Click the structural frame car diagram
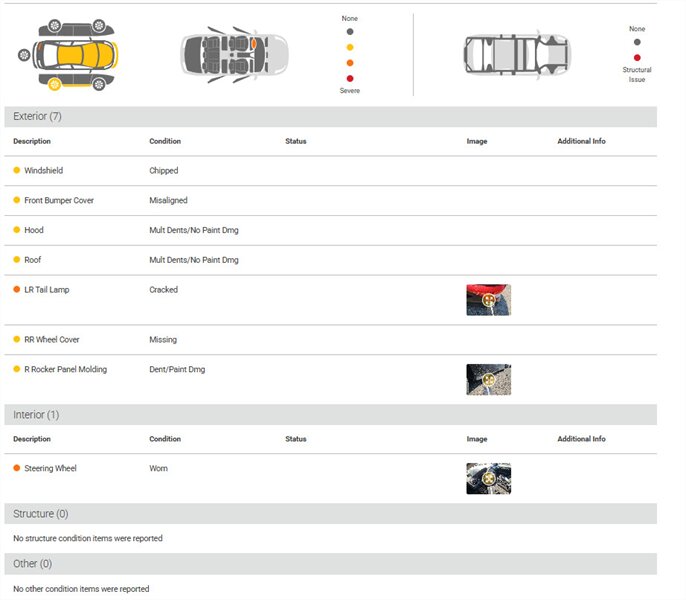The image size is (686, 600). click(x=517, y=53)
